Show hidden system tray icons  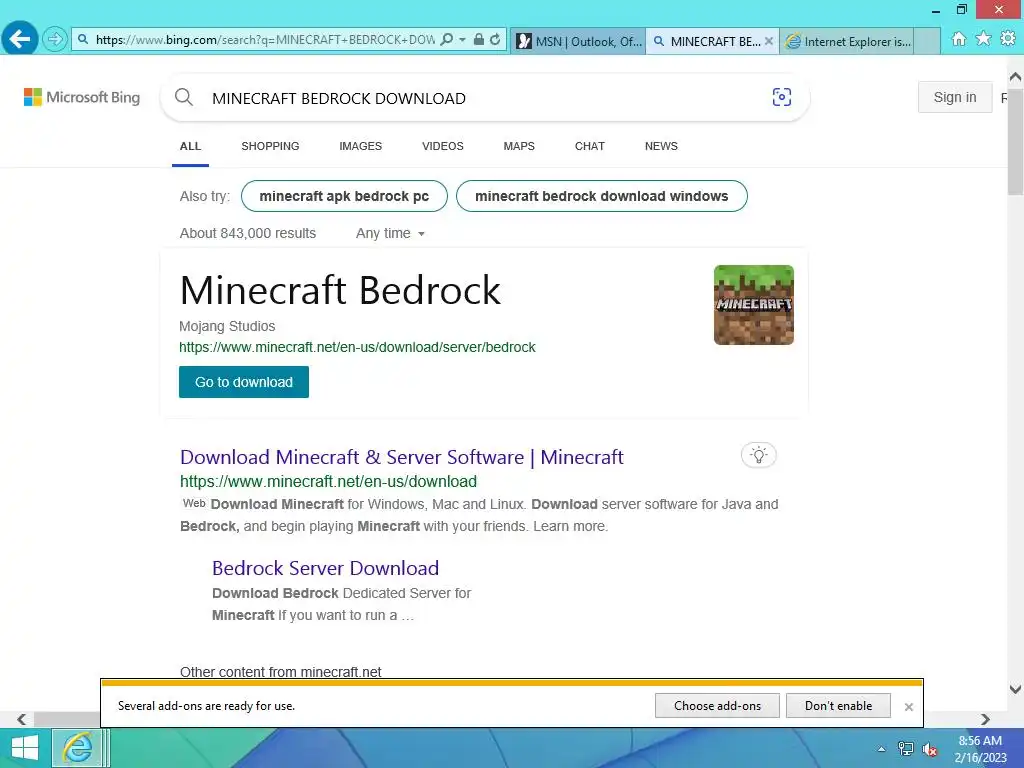[x=881, y=749]
